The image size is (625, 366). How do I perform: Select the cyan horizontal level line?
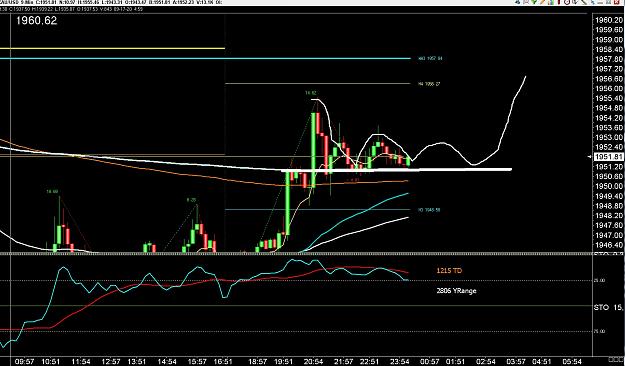[x=205, y=59]
